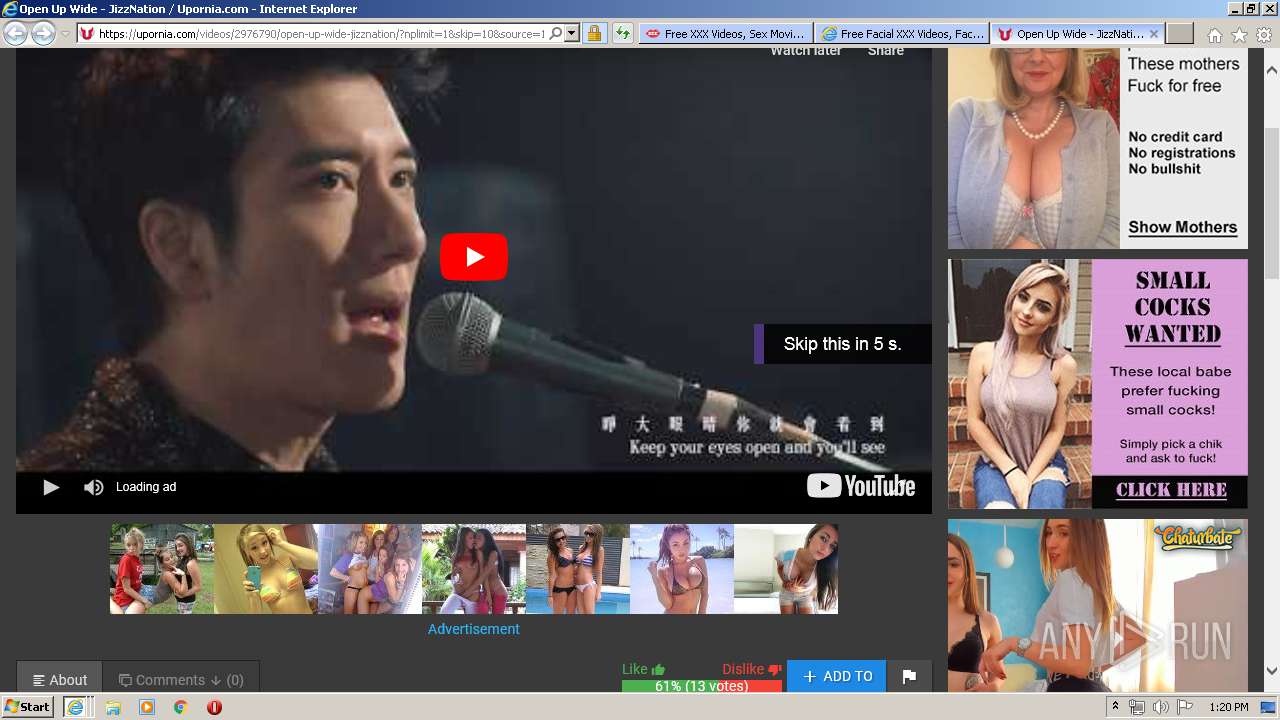Click the red YouTube play button overlay

coord(474,257)
